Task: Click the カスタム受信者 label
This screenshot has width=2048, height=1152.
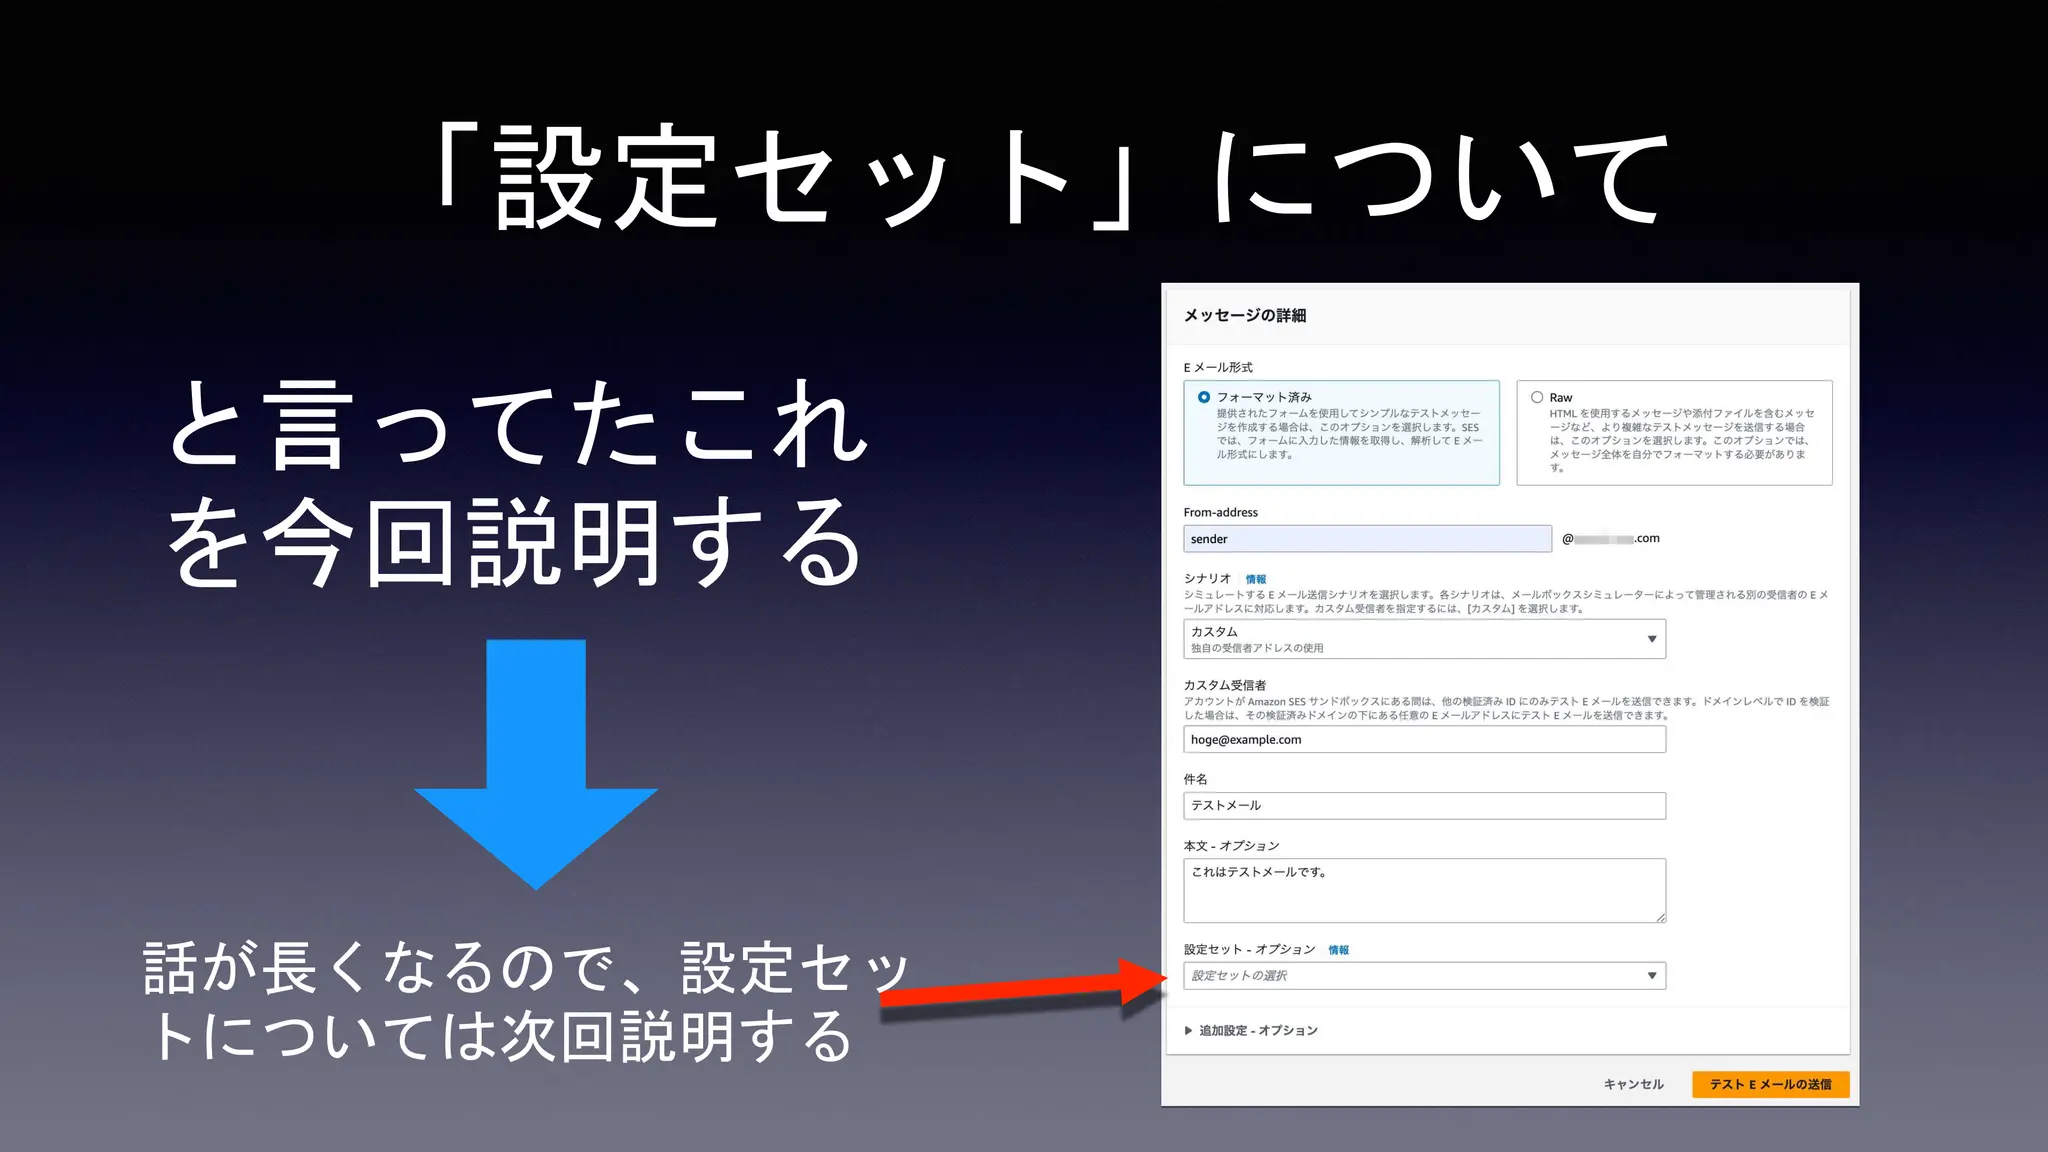Action: click(x=1224, y=685)
